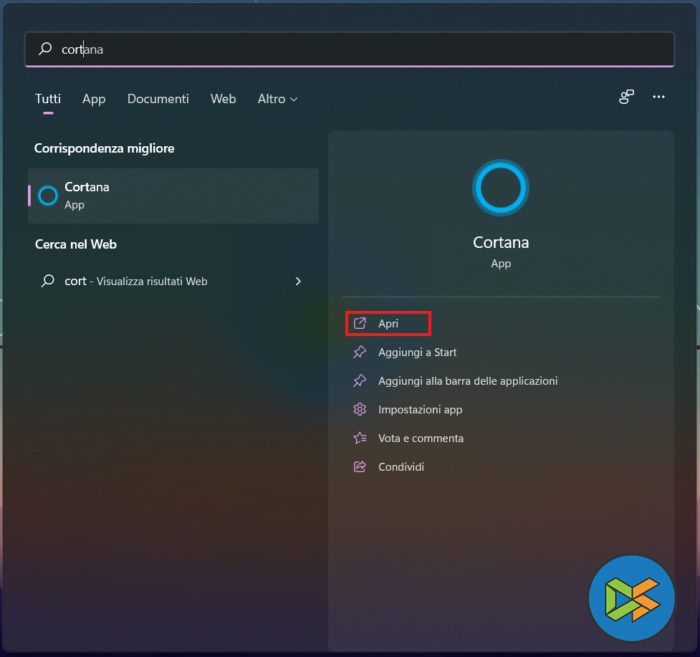Click the star icon beside Vota e commenta

tap(360, 438)
